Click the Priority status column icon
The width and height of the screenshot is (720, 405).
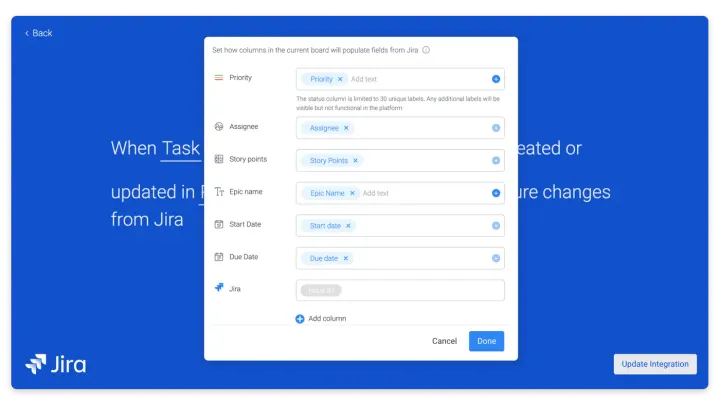[219, 78]
